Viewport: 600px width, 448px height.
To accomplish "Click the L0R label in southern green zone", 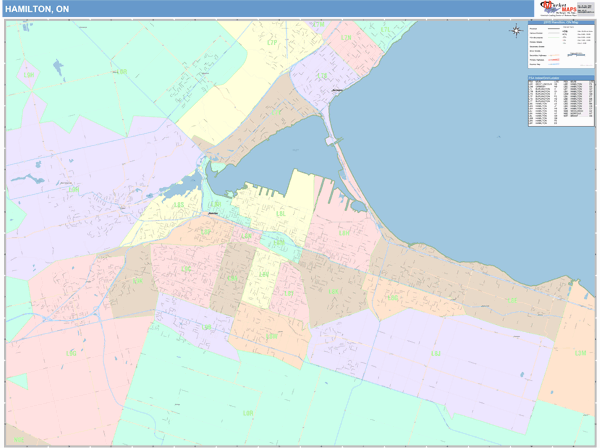I will click(248, 413).
